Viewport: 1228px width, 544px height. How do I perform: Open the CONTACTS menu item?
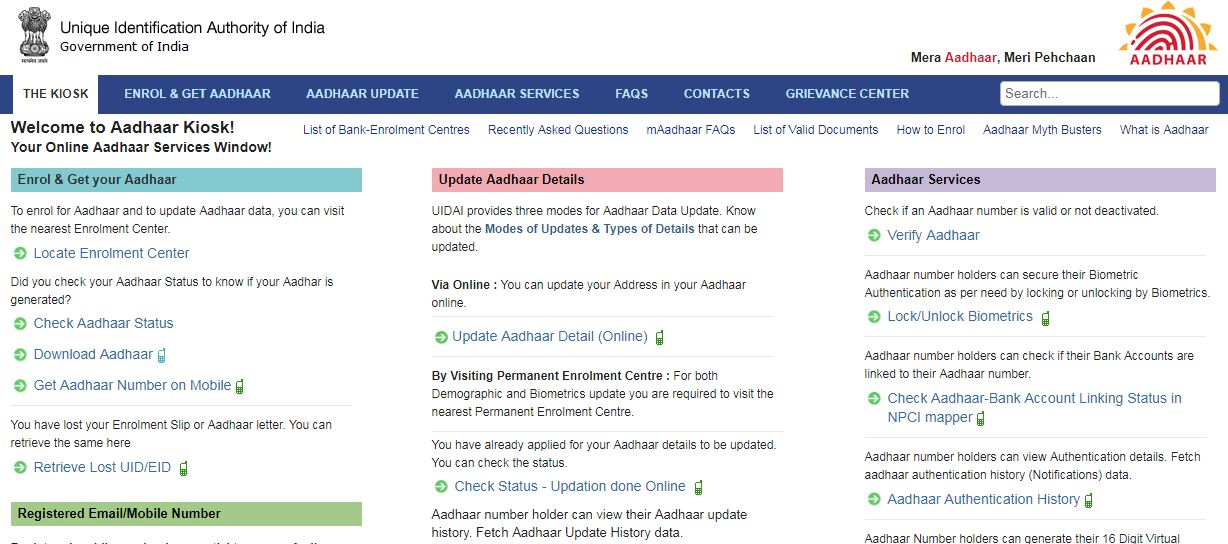717,94
